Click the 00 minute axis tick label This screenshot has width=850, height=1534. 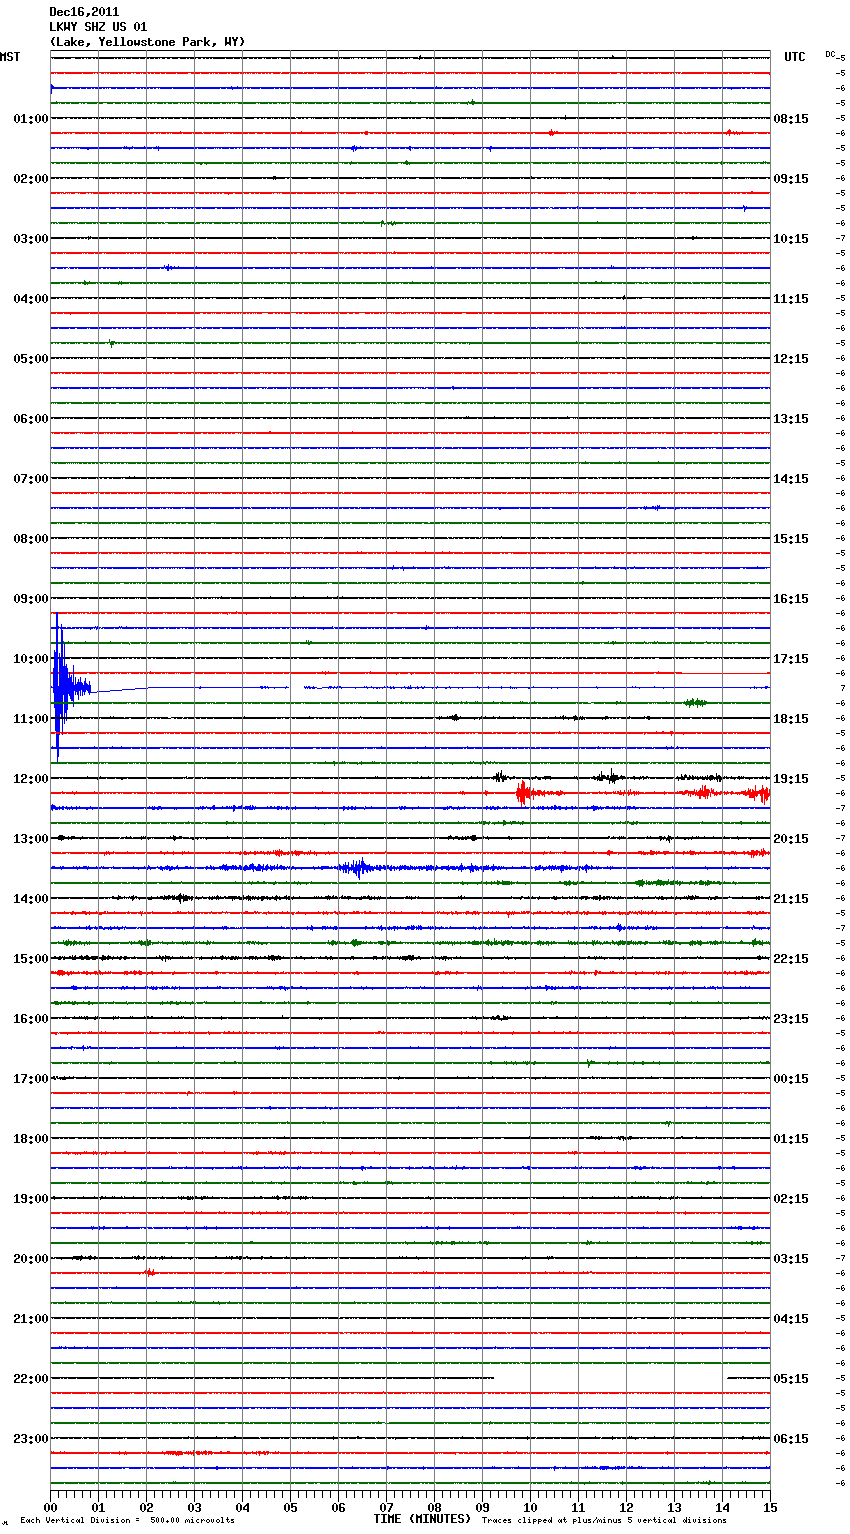[50, 1507]
